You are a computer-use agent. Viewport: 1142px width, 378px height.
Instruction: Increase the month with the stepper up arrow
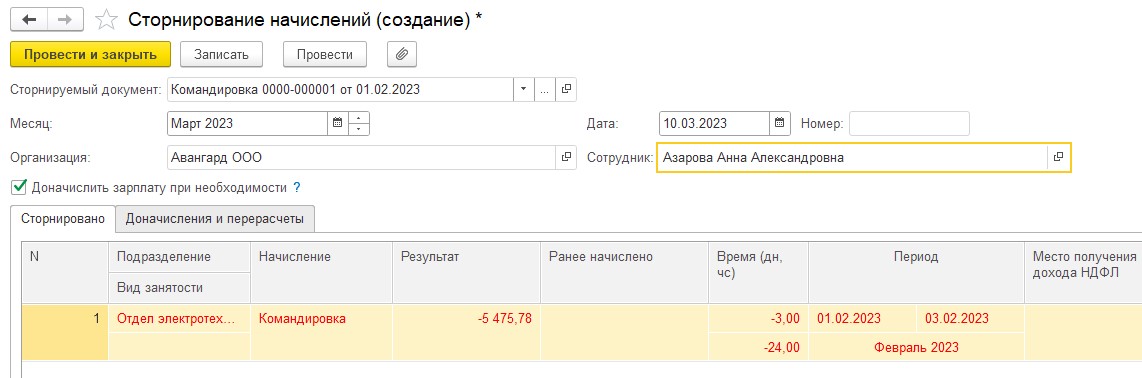pos(359,118)
